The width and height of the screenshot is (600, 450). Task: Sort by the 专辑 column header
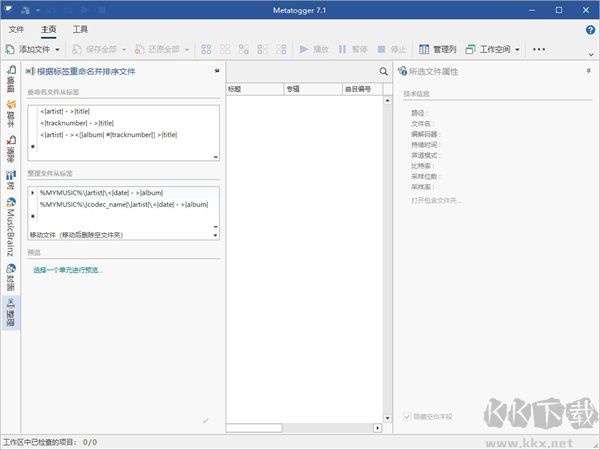coord(313,89)
